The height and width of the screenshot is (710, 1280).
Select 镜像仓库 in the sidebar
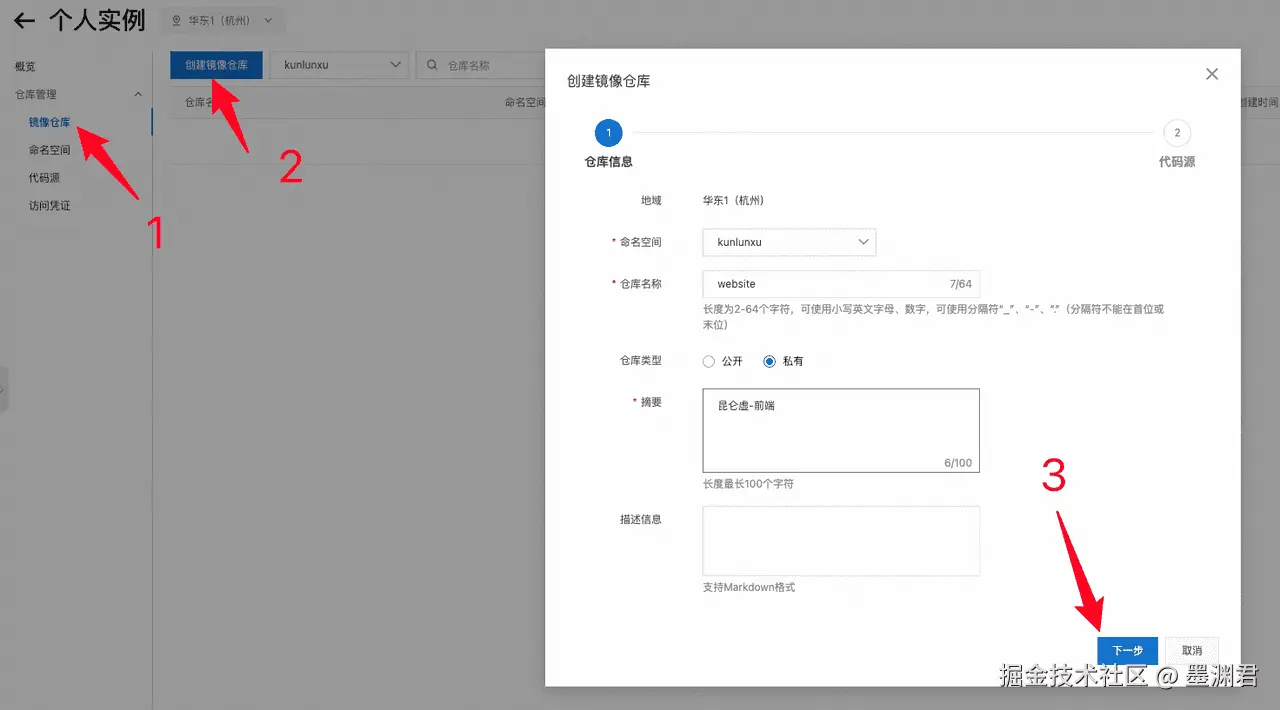49,122
